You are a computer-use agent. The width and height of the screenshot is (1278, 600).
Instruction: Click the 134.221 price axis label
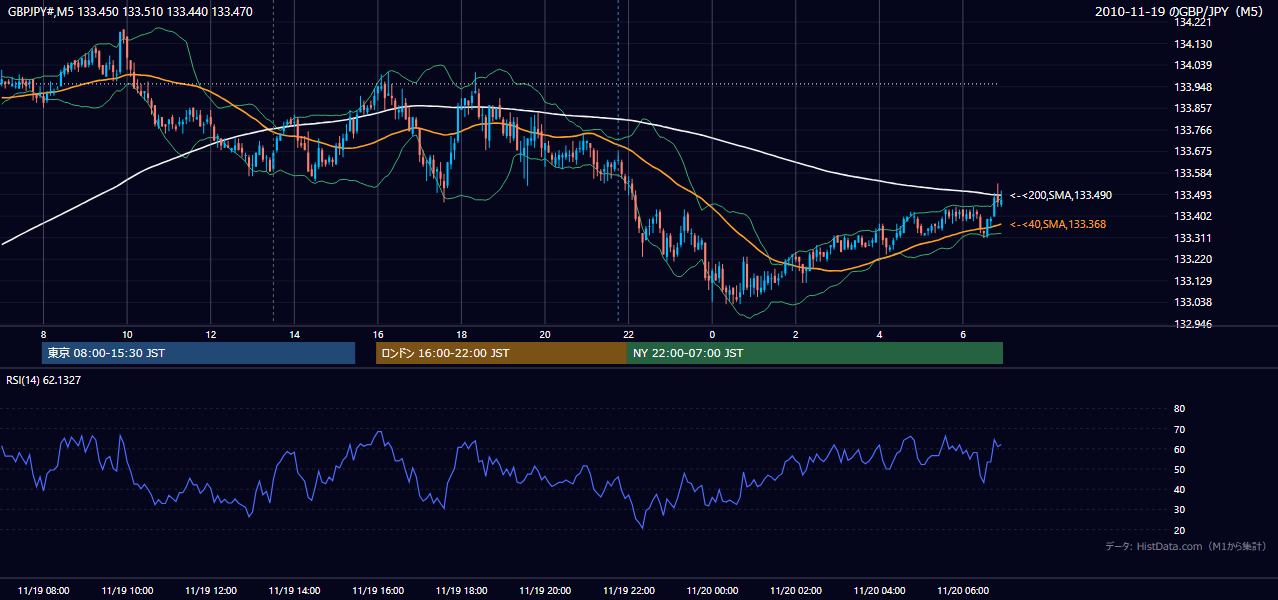click(x=1192, y=23)
